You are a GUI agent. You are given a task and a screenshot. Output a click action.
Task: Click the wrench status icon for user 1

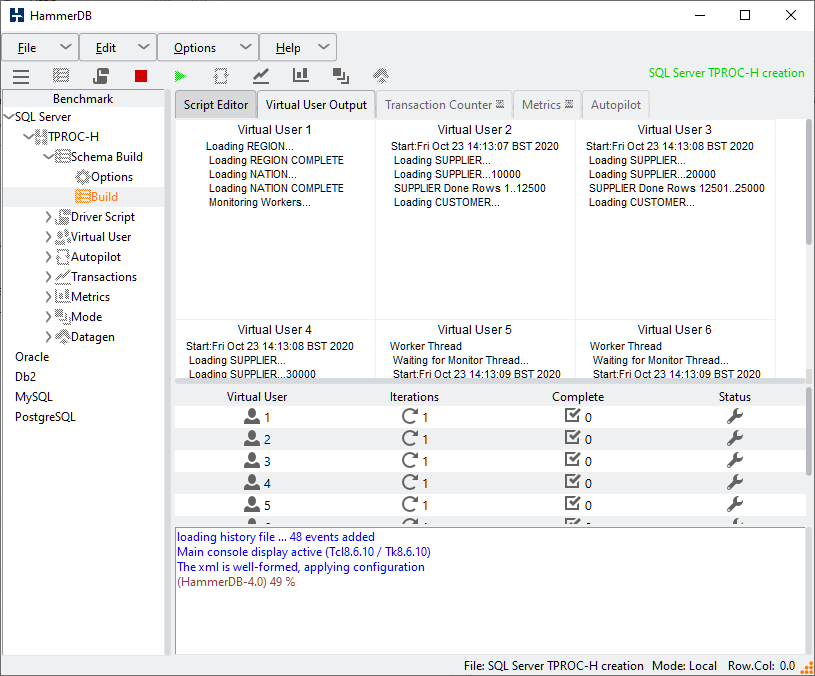734,416
